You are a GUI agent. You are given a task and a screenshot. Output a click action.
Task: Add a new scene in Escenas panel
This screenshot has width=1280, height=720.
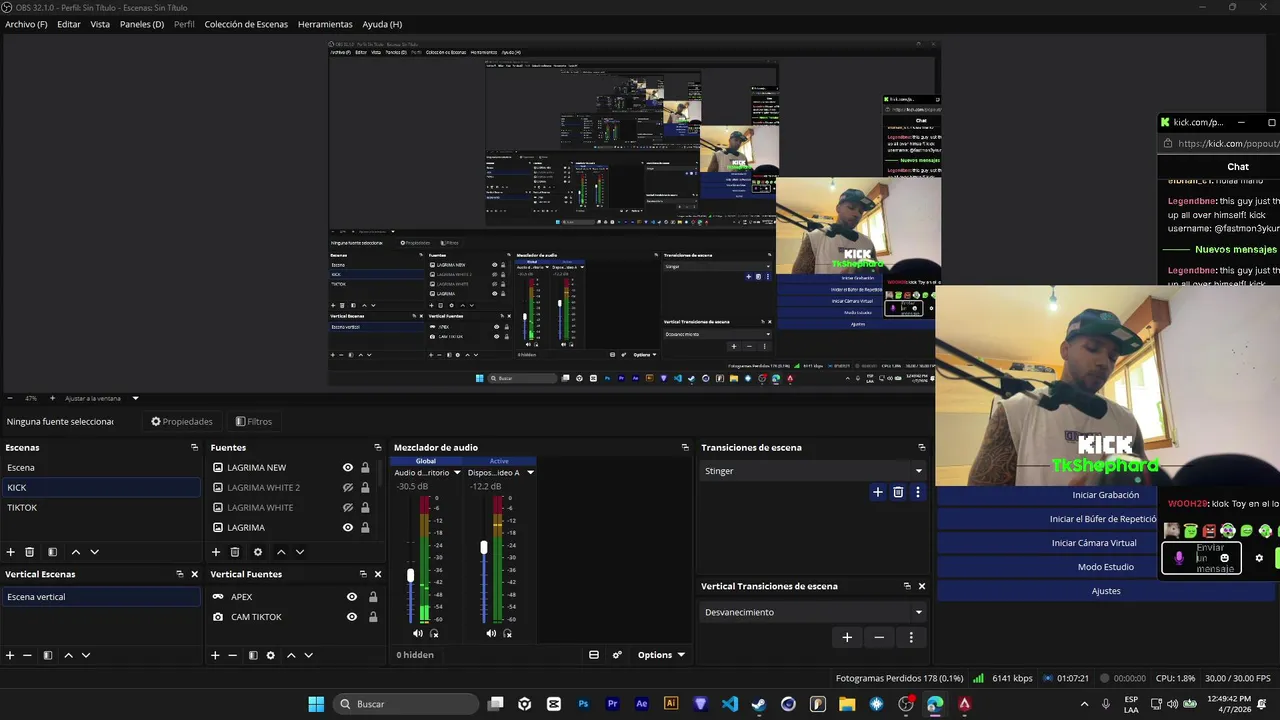point(11,552)
